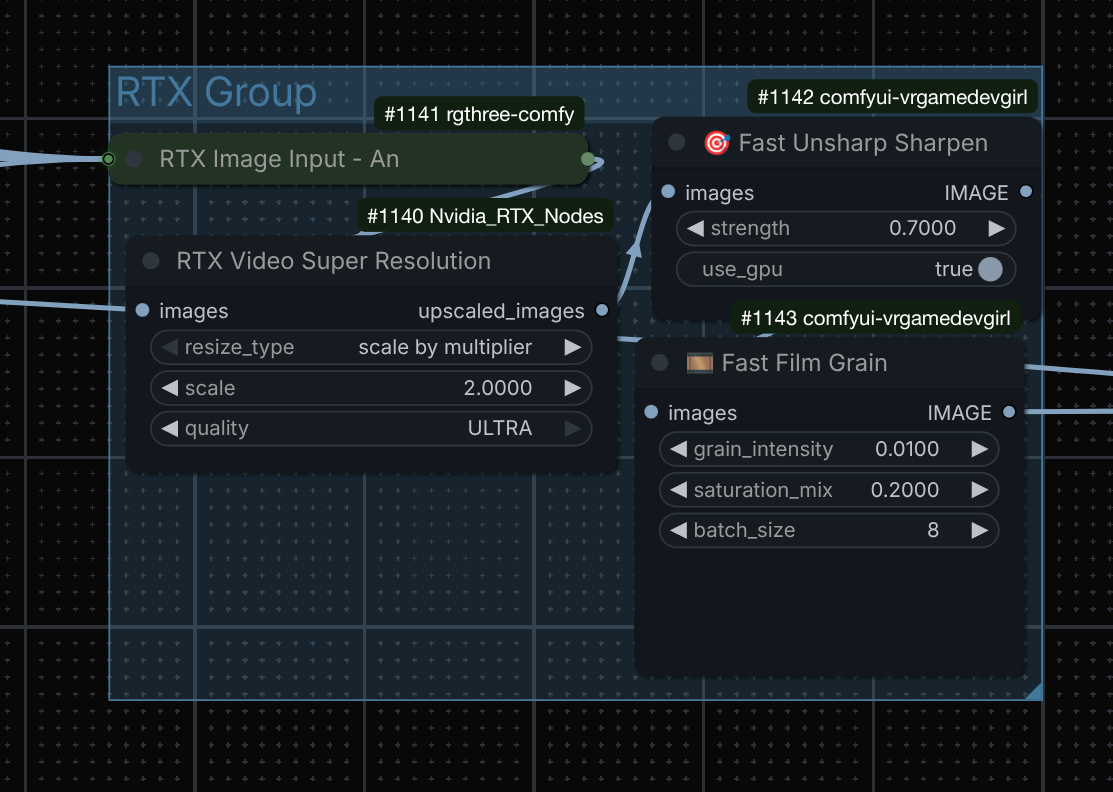This screenshot has width=1113, height=792.
Task: Click the #1140 Nvidia_RTX_Nodes badge
Action: pos(486,216)
